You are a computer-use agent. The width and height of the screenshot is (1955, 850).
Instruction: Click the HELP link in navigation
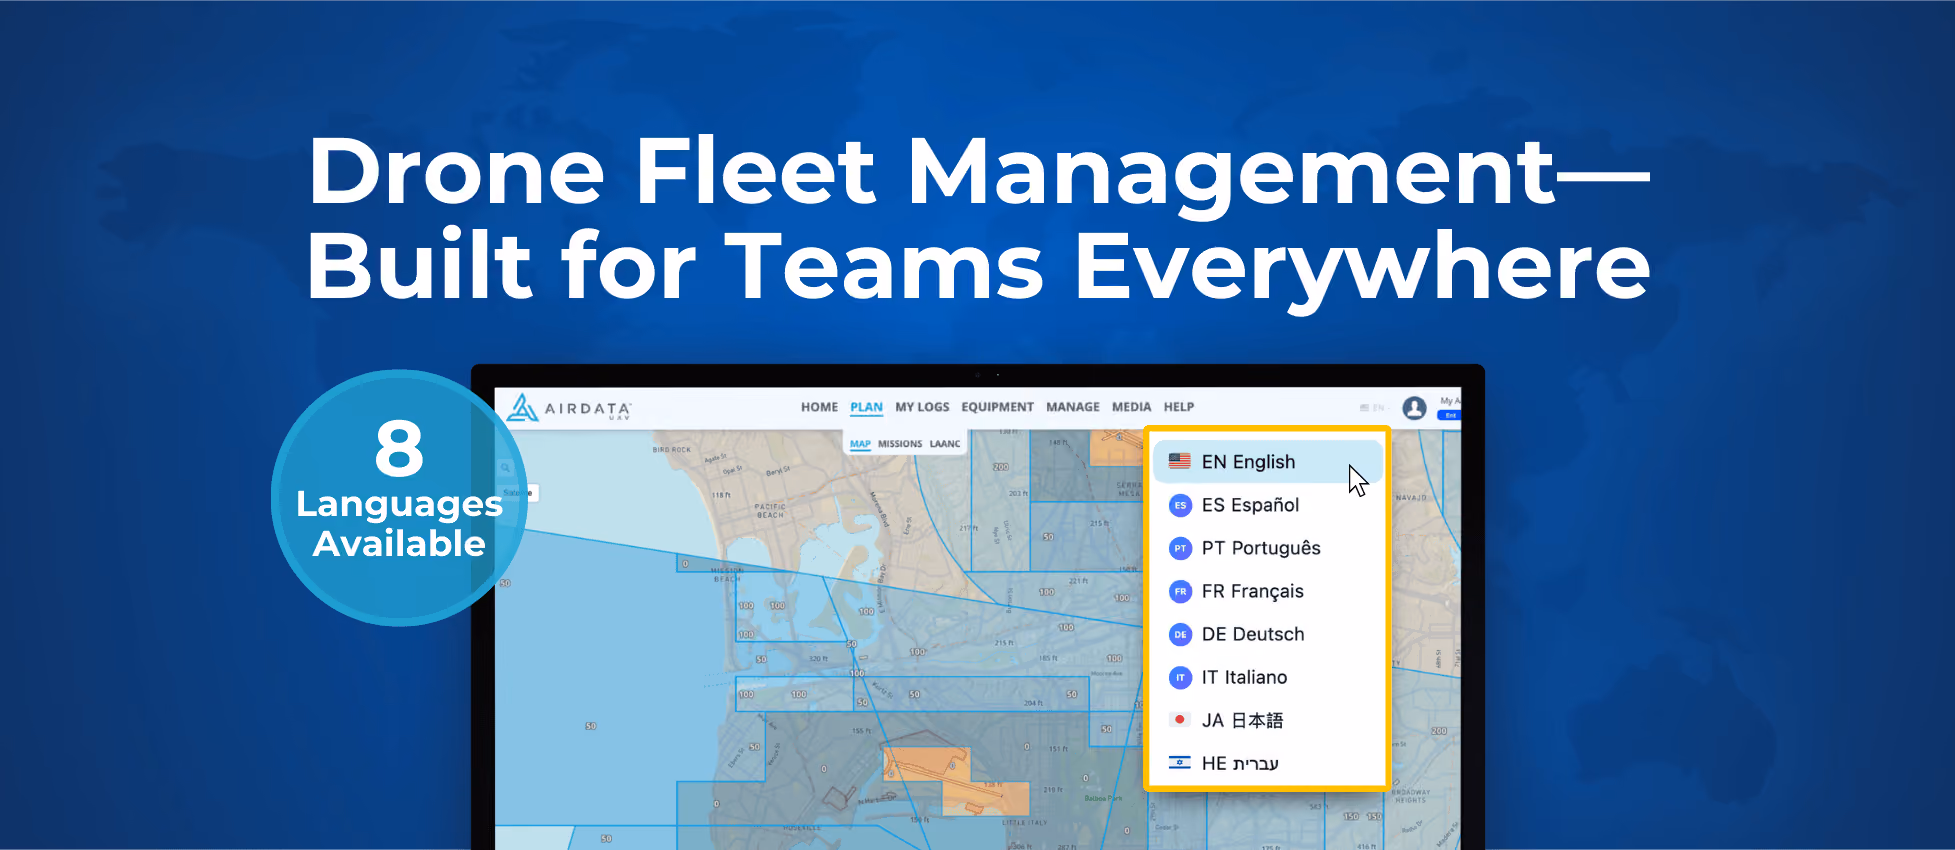pos(1179,407)
